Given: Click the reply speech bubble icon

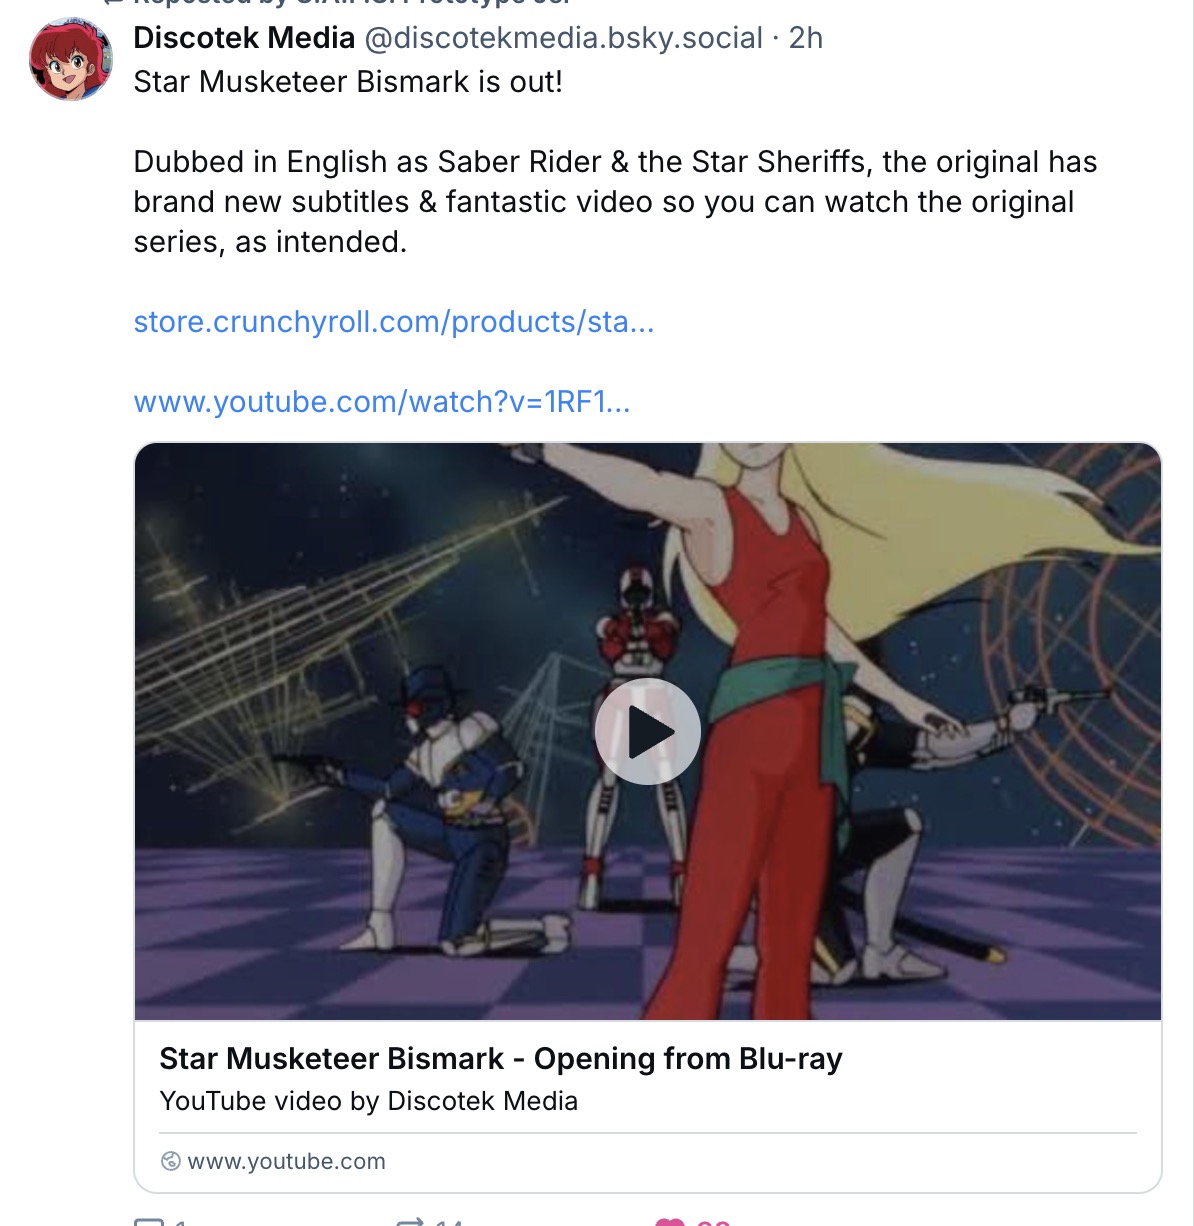Looking at the screenshot, I should click(148, 1221).
